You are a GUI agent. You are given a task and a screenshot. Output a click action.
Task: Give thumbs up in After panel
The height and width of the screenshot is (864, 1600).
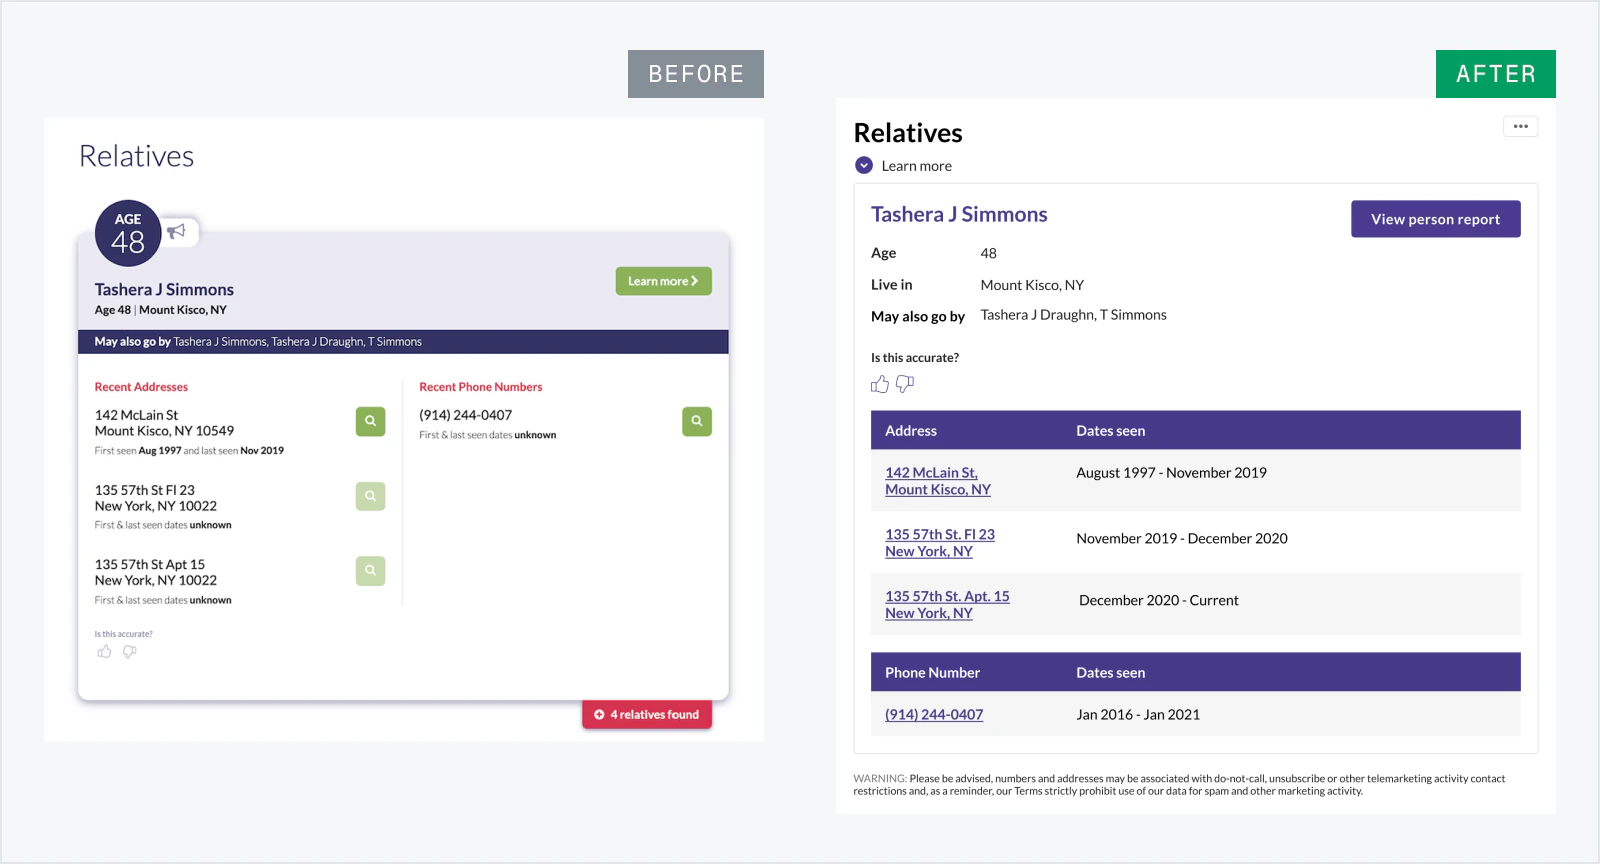tap(880, 384)
